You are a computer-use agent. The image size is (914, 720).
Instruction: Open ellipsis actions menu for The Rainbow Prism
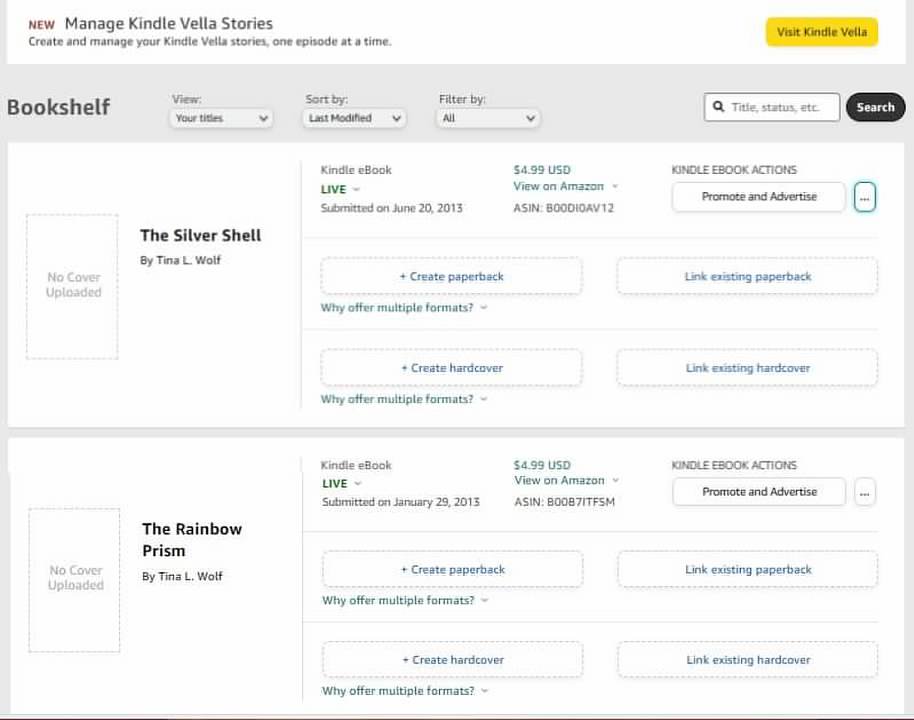864,492
